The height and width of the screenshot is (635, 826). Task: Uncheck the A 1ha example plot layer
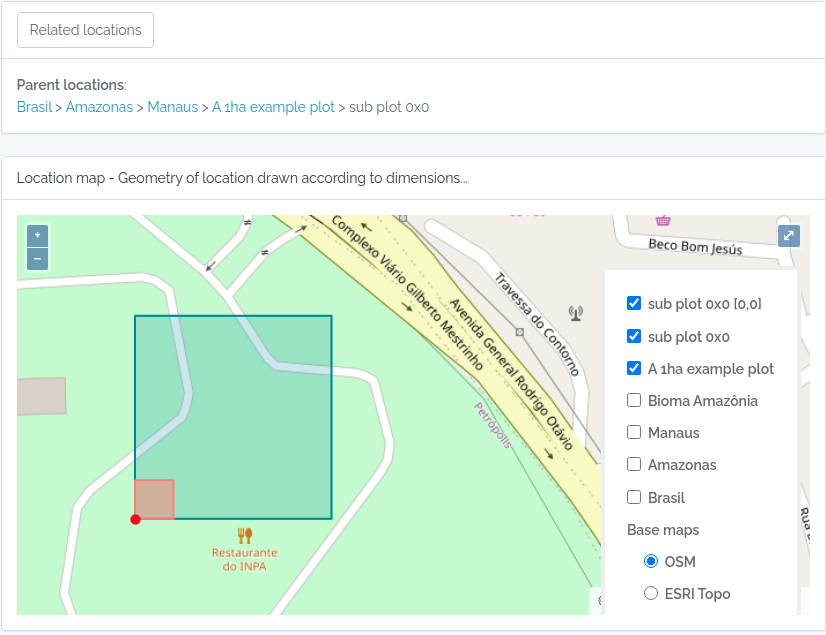(x=634, y=368)
